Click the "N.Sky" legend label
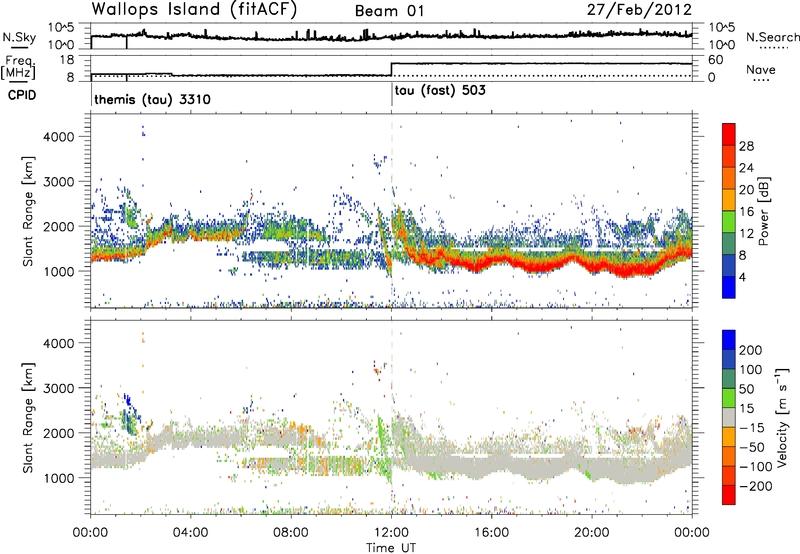 19,37
